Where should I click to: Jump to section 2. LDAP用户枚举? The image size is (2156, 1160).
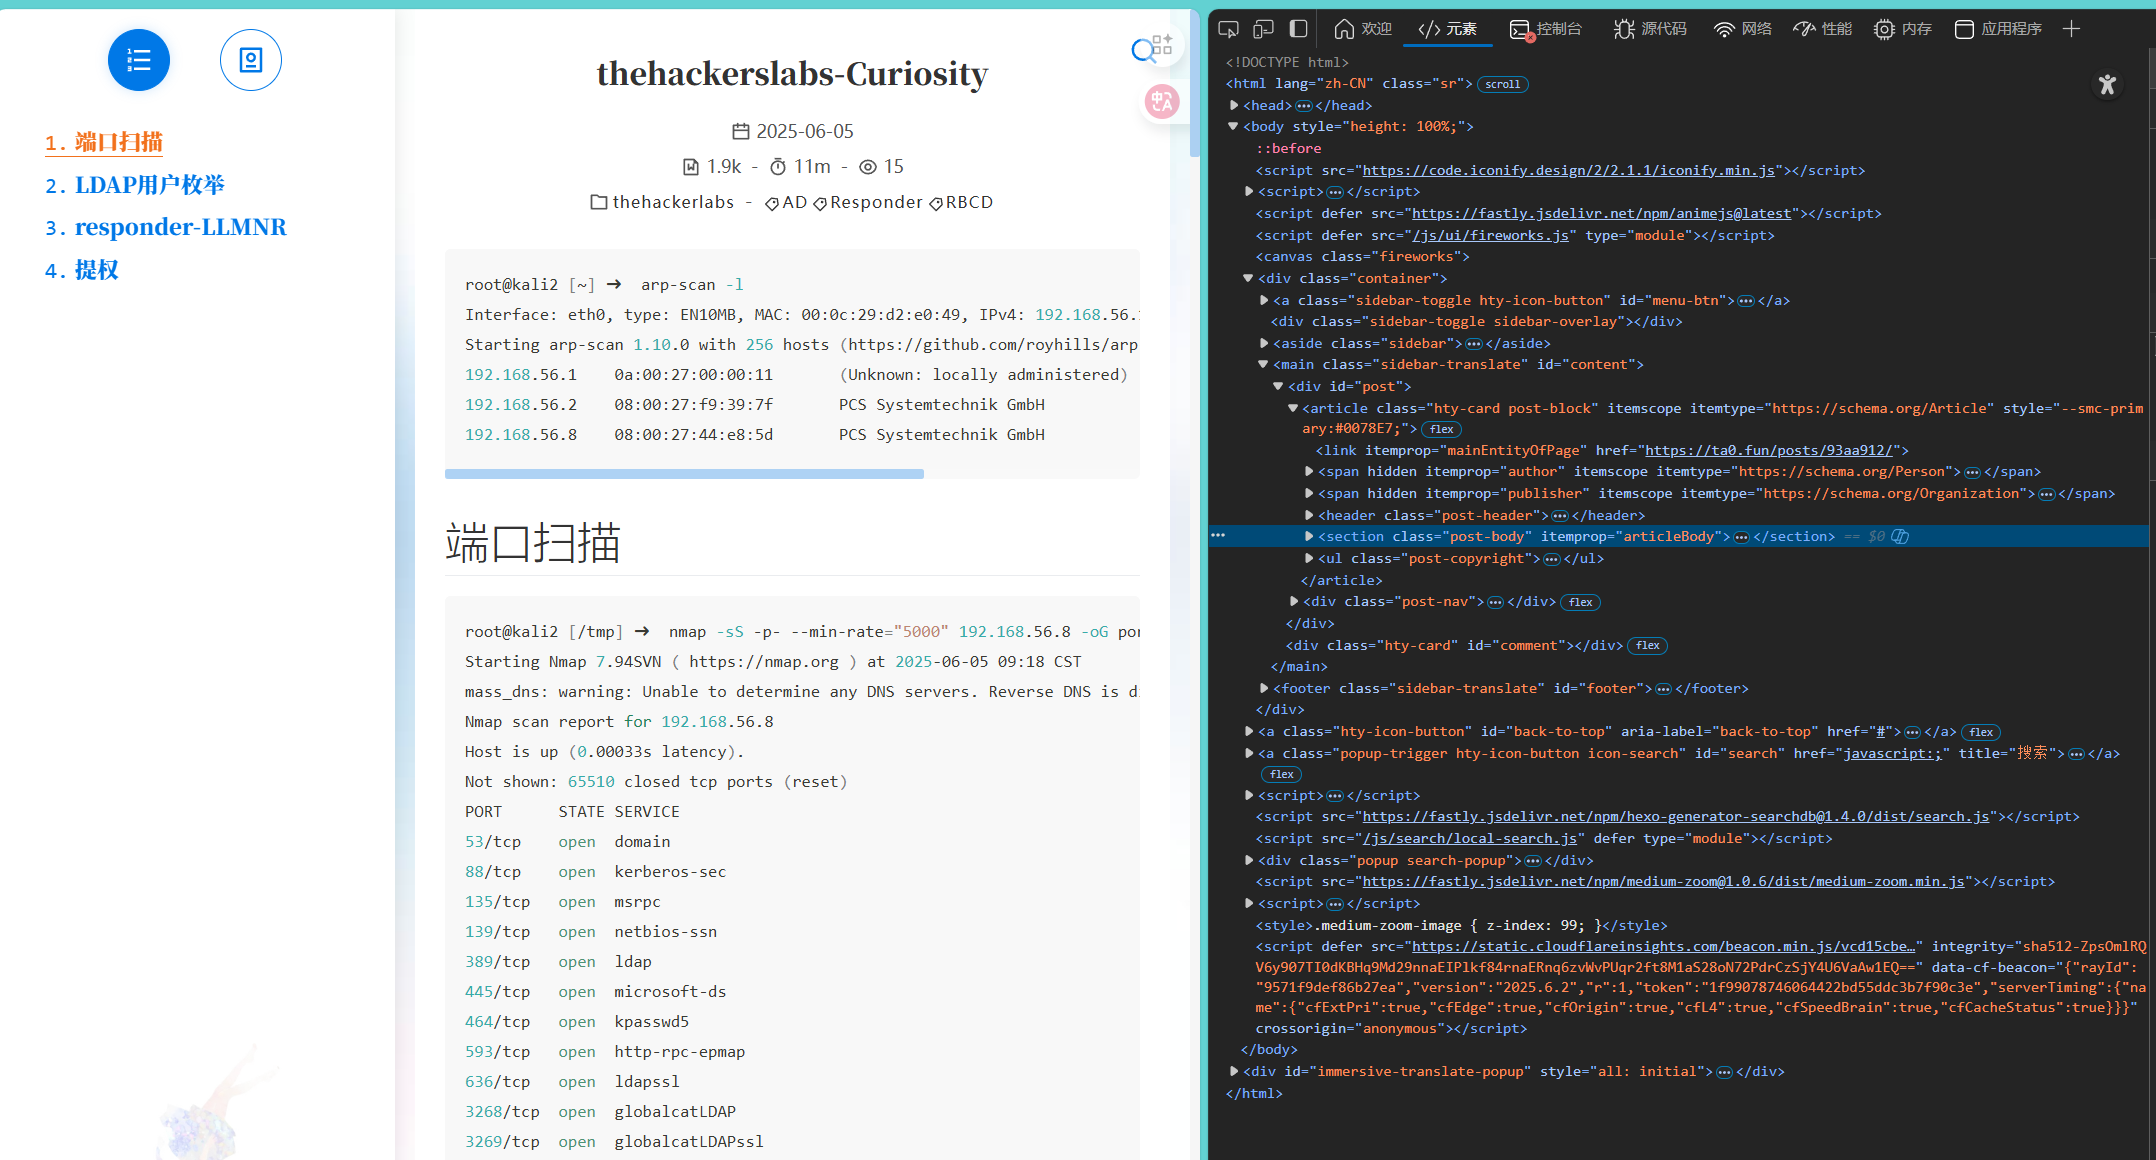(135, 185)
